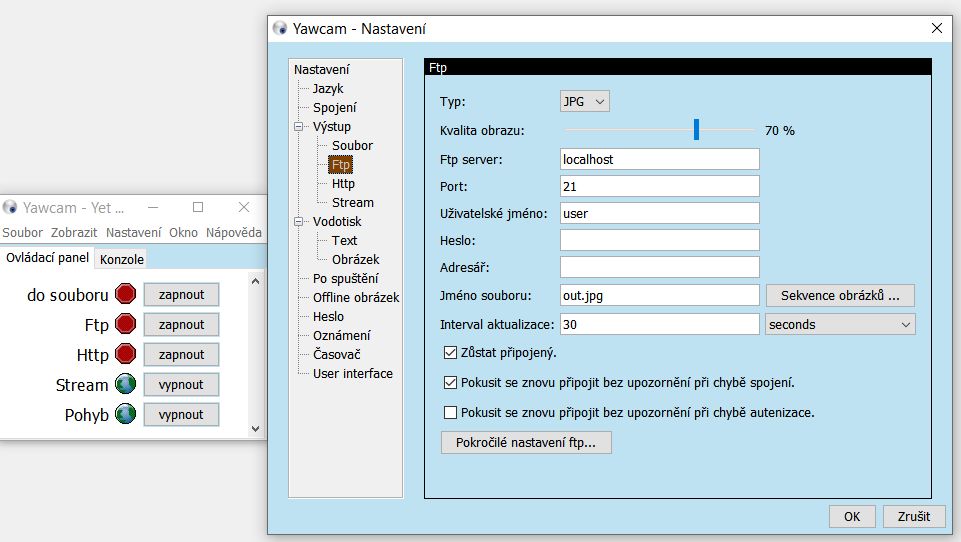Click the Yawcam icon in Nastavení title bar
961x542 pixels.
tap(281, 29)
